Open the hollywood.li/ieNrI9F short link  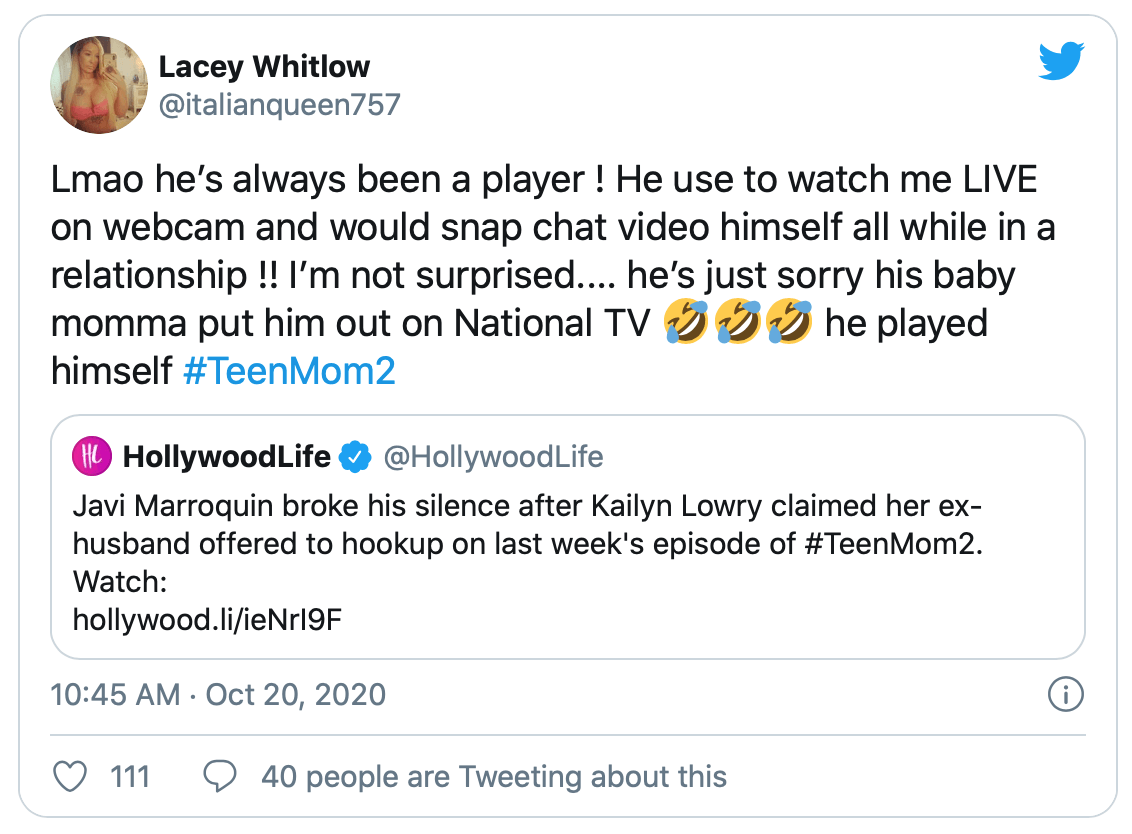[x=207, y=620]
